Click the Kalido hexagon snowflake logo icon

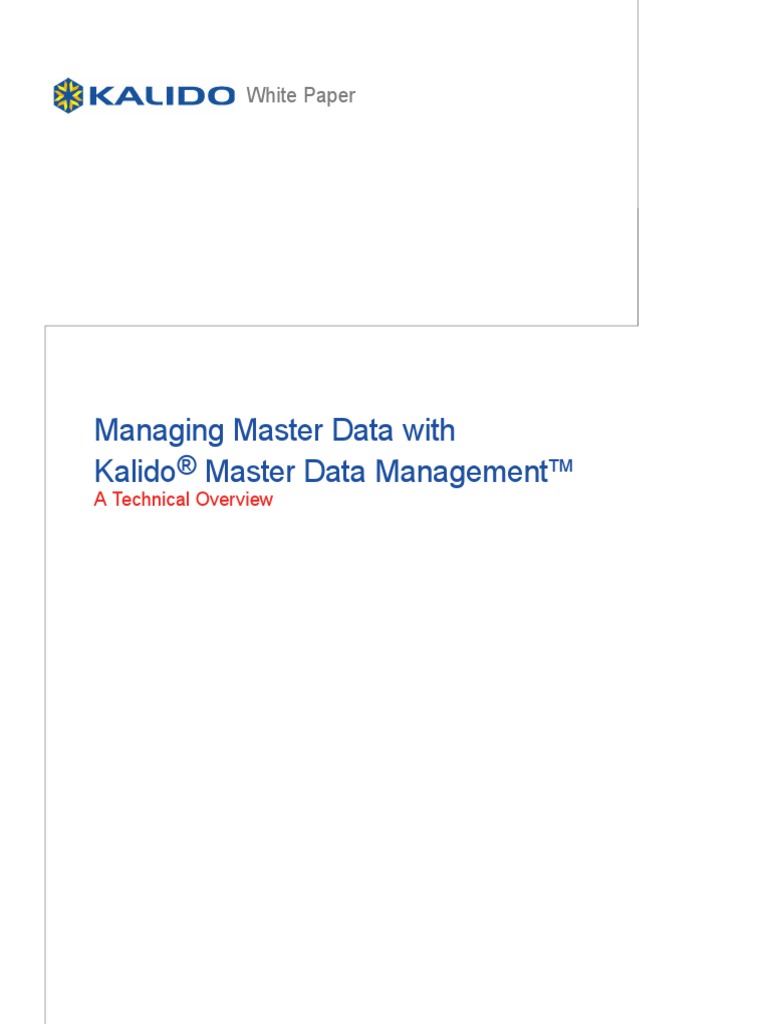point(69,96)
